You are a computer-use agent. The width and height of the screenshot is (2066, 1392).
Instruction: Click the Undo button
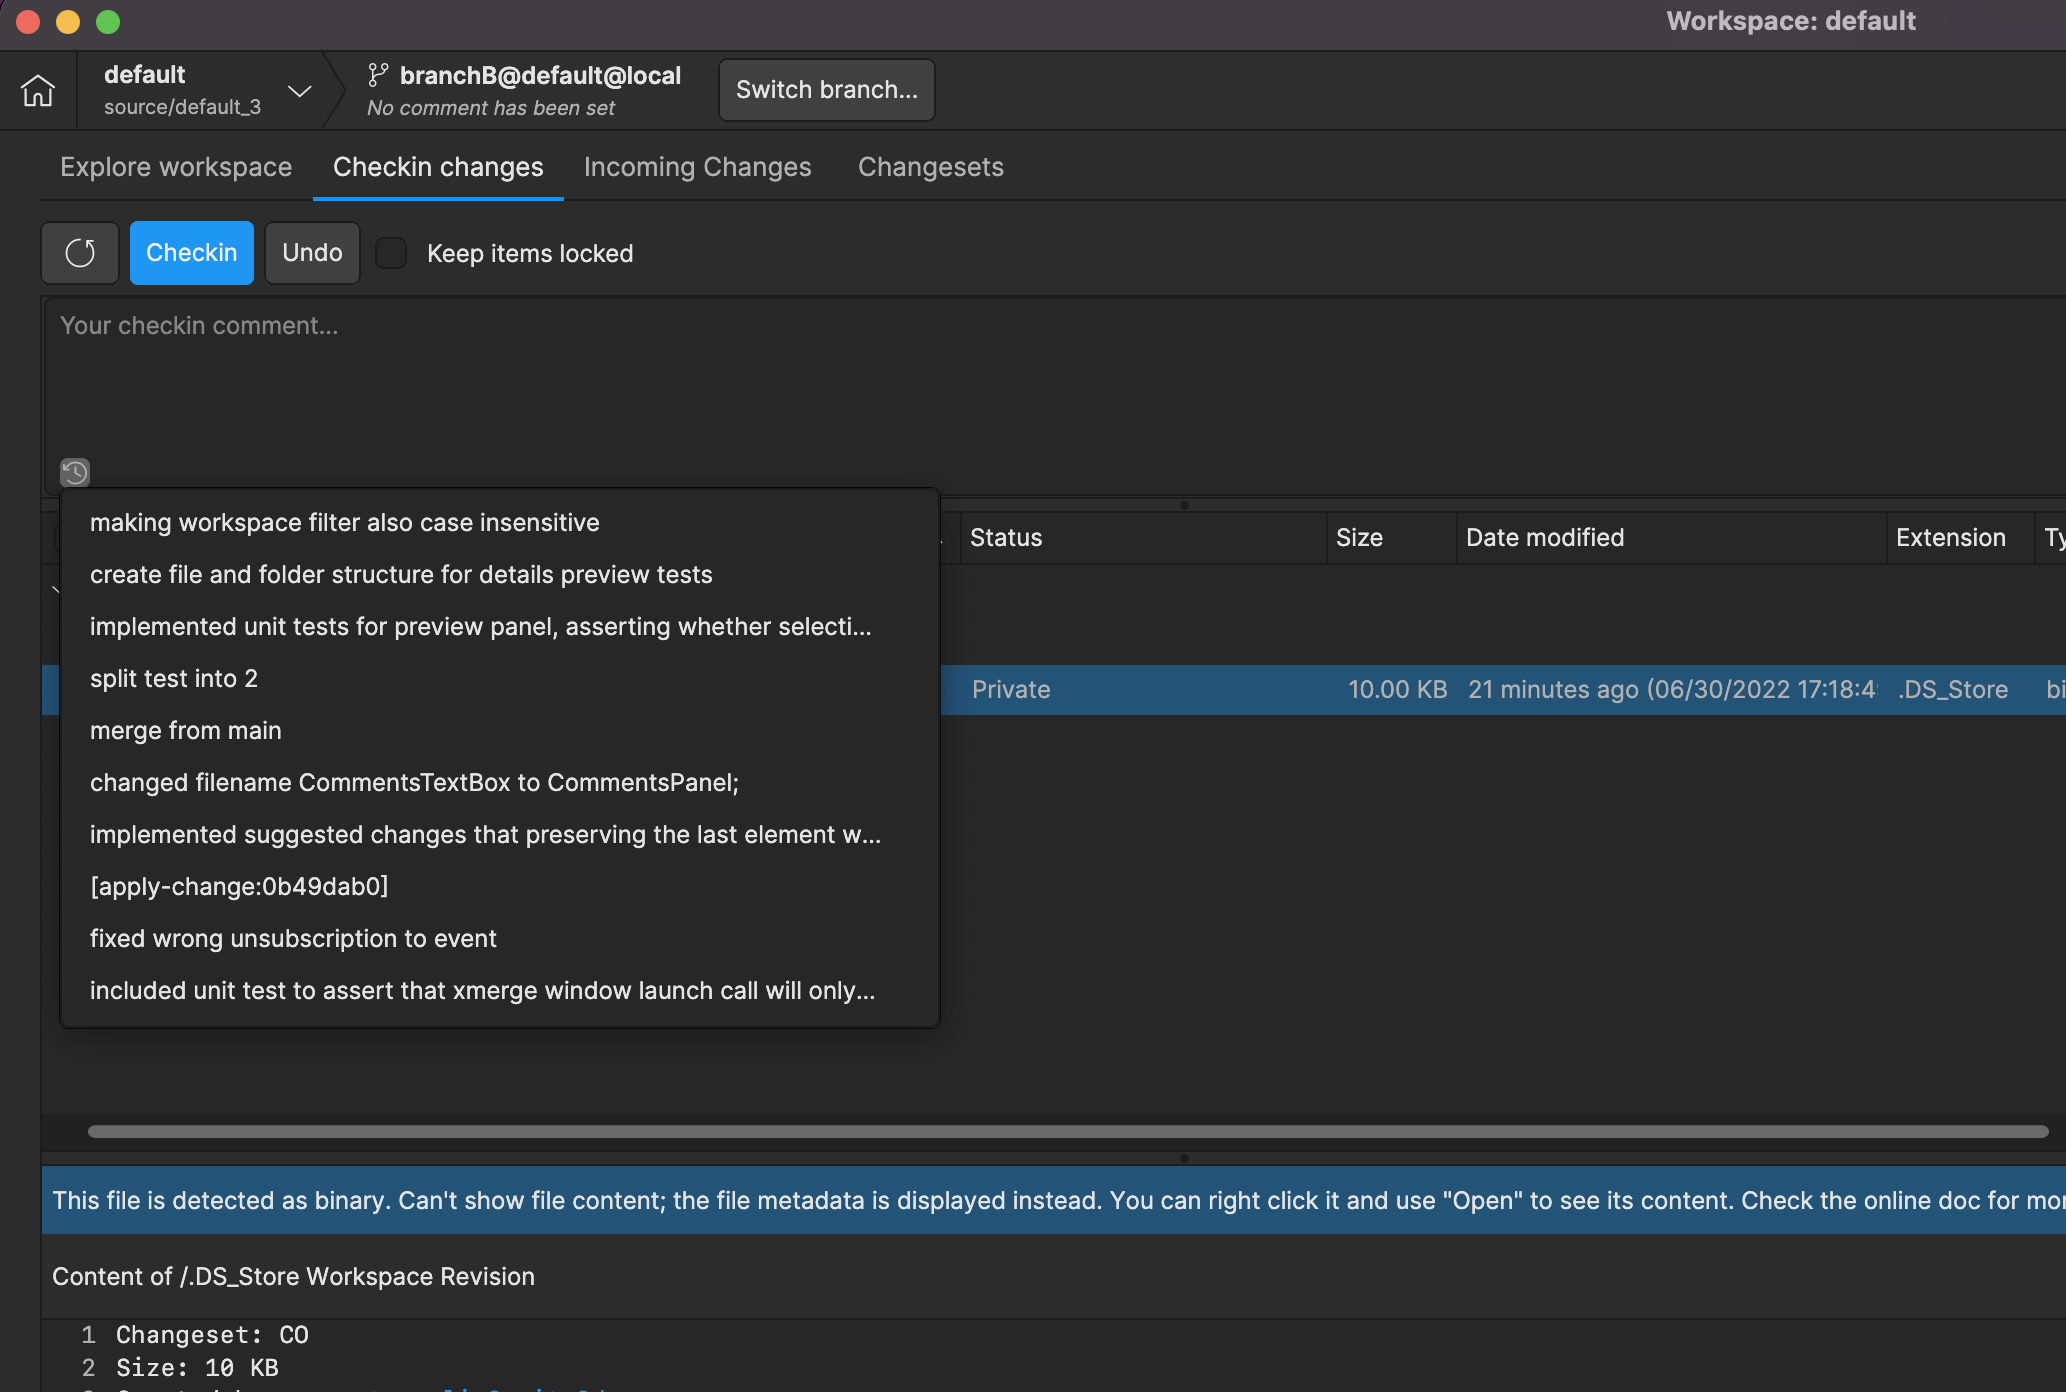[312, 252]
